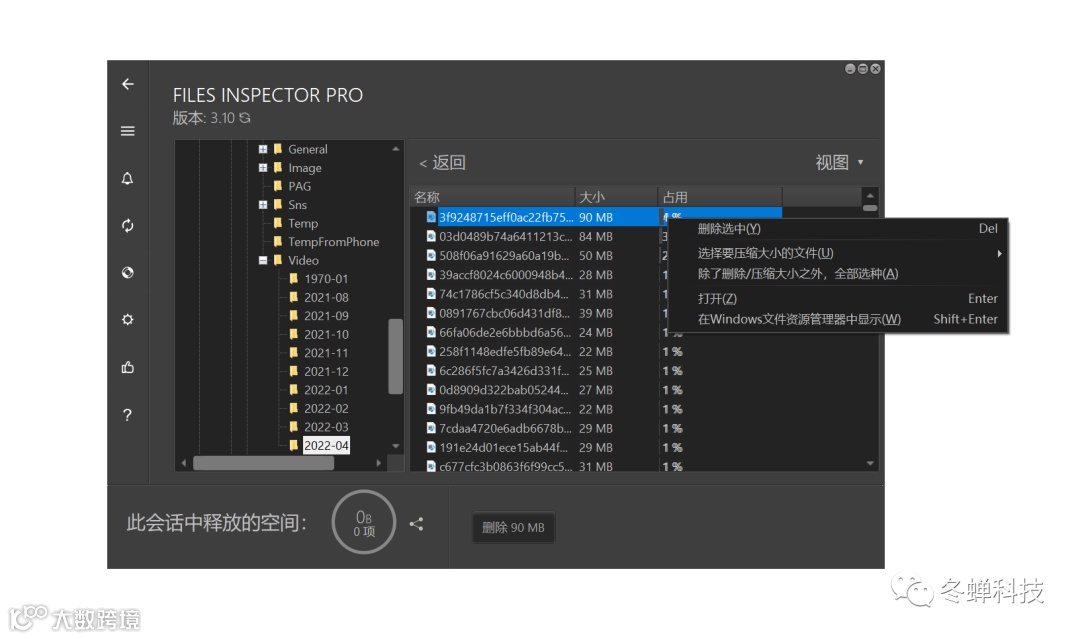Click the 返回 back link
This screenshot has height=639, width=1080.
(442, 163)
